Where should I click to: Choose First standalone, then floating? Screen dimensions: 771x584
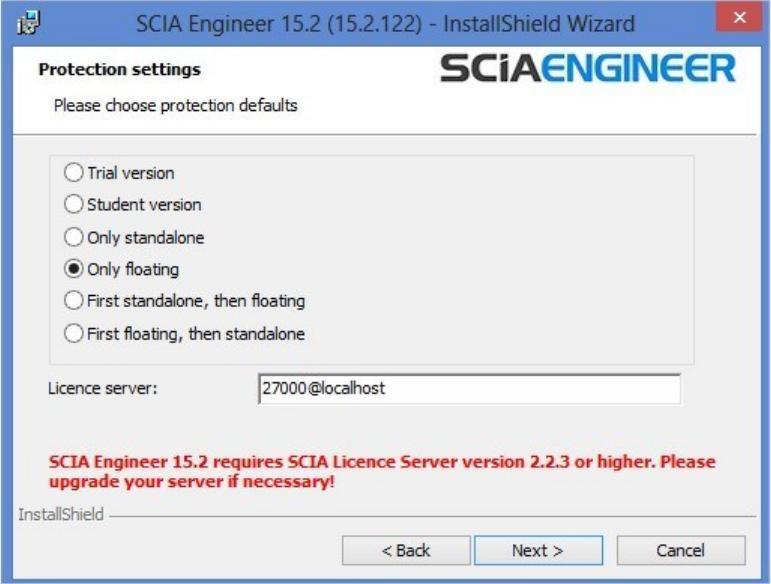184,300
